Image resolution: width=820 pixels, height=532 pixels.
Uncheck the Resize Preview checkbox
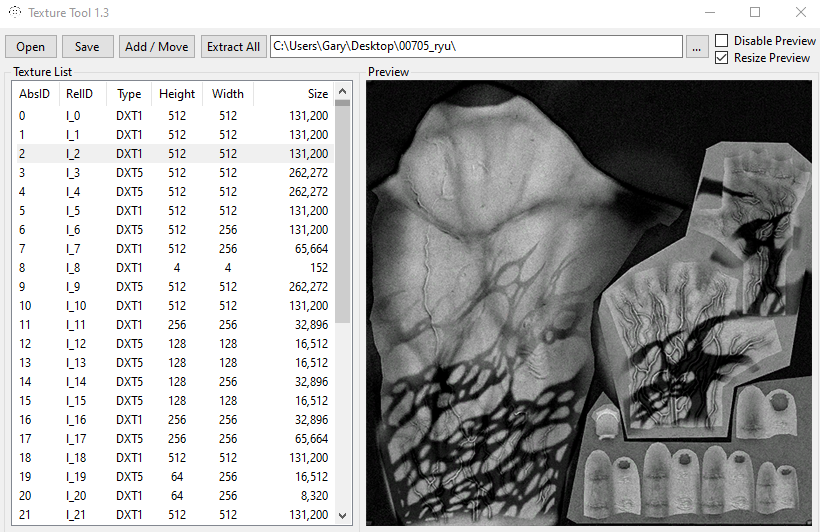point(722,58)
